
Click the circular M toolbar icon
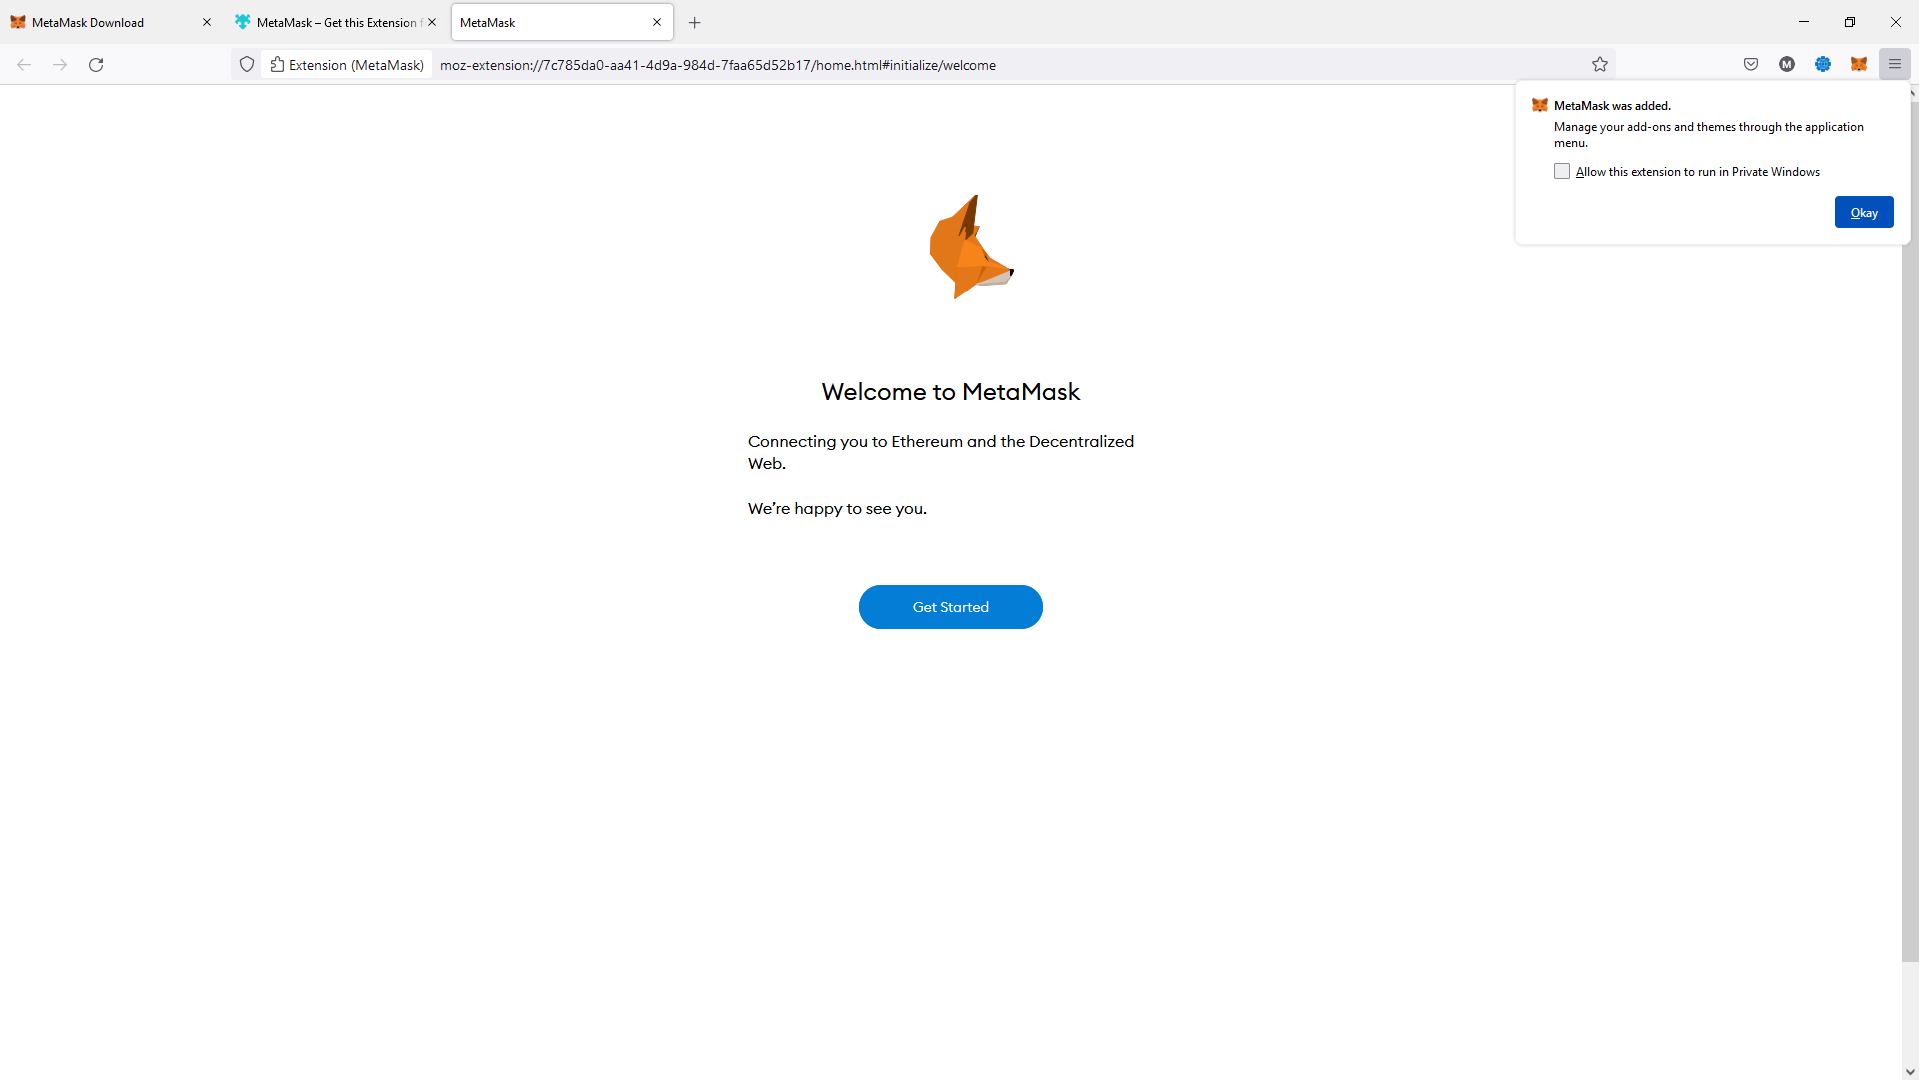click(x=1787, y=65)
